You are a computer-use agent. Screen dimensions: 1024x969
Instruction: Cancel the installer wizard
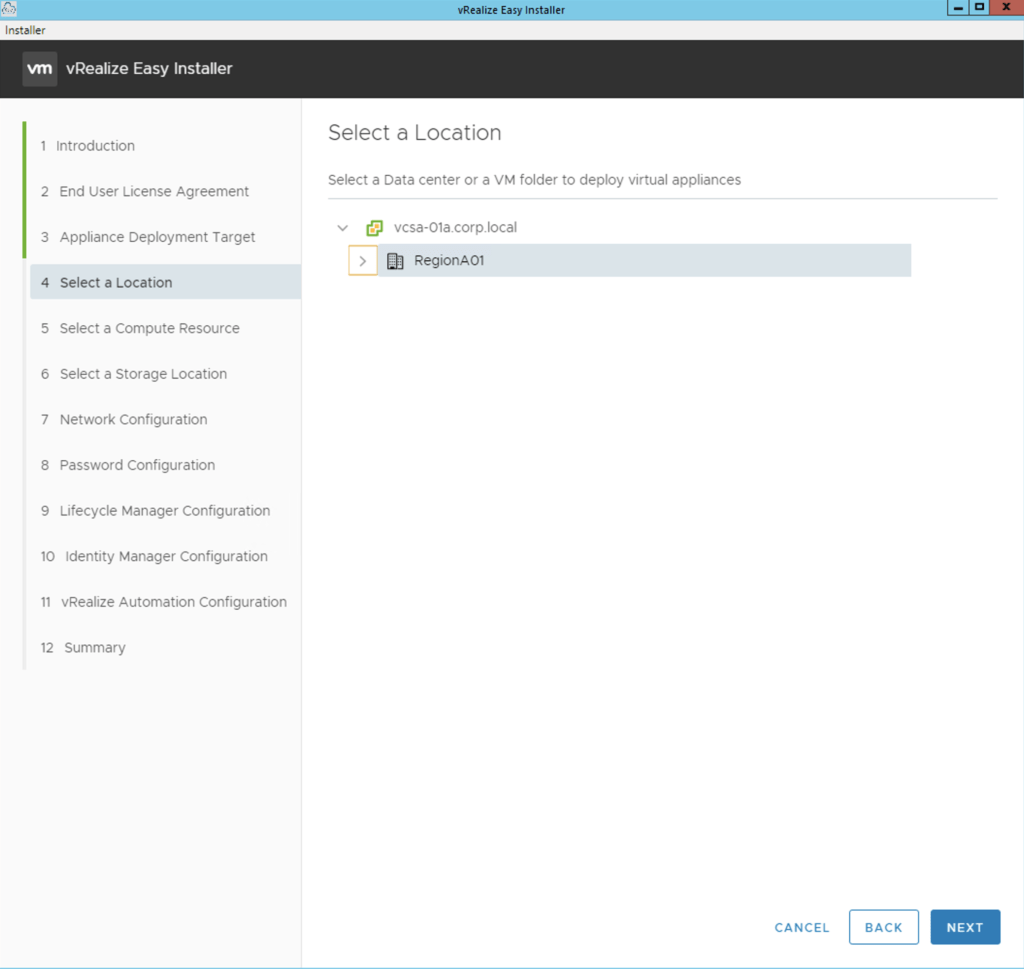[x=801, y=927]
